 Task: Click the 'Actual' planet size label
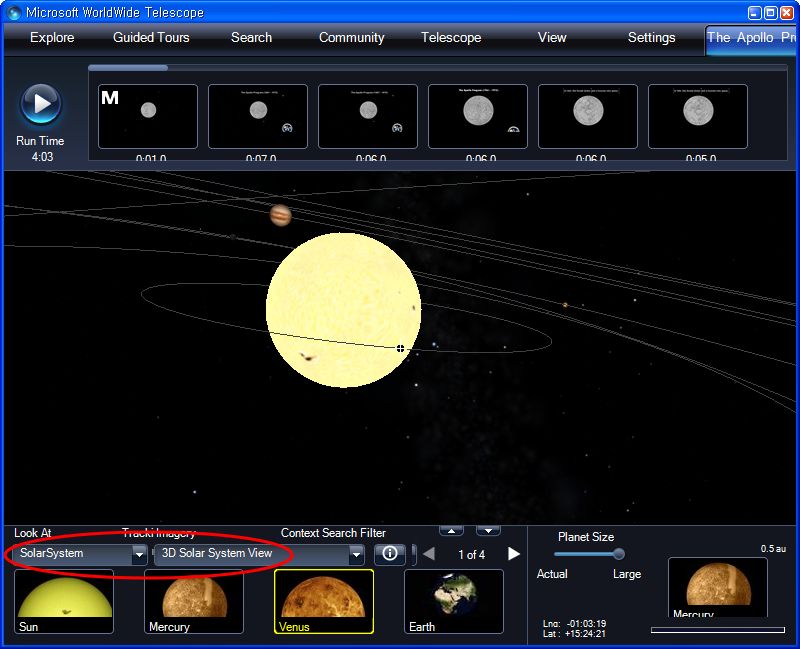pos(552,574)
